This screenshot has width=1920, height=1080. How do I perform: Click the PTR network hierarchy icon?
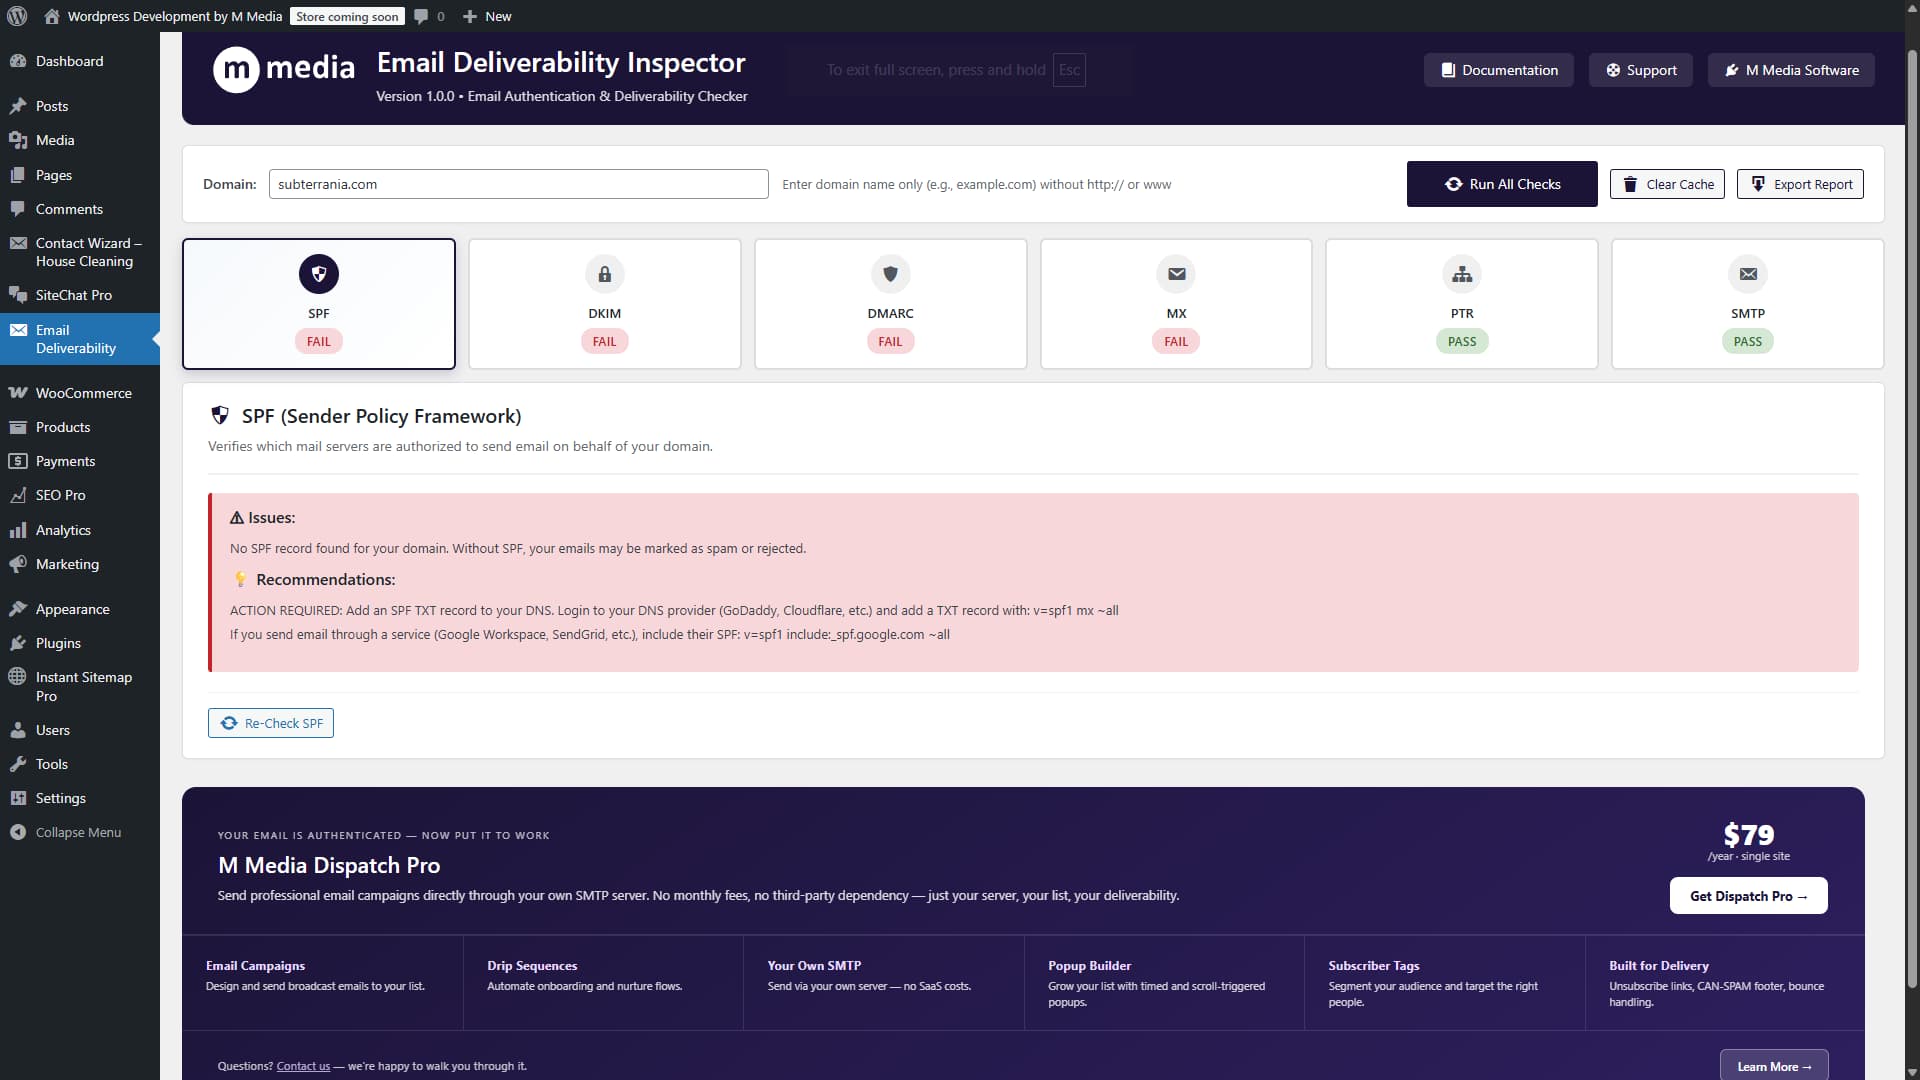click(x=1462, y=274)
